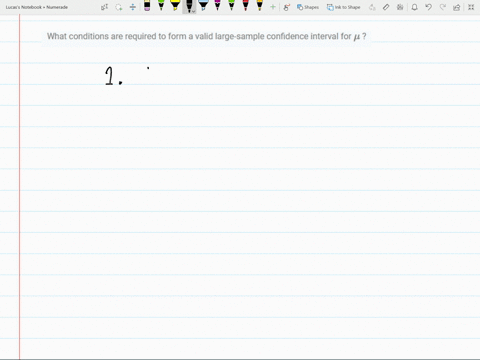Viewport: 480px width, 360px height.
Task: Select the green pen
Action: tap(161, 5)
